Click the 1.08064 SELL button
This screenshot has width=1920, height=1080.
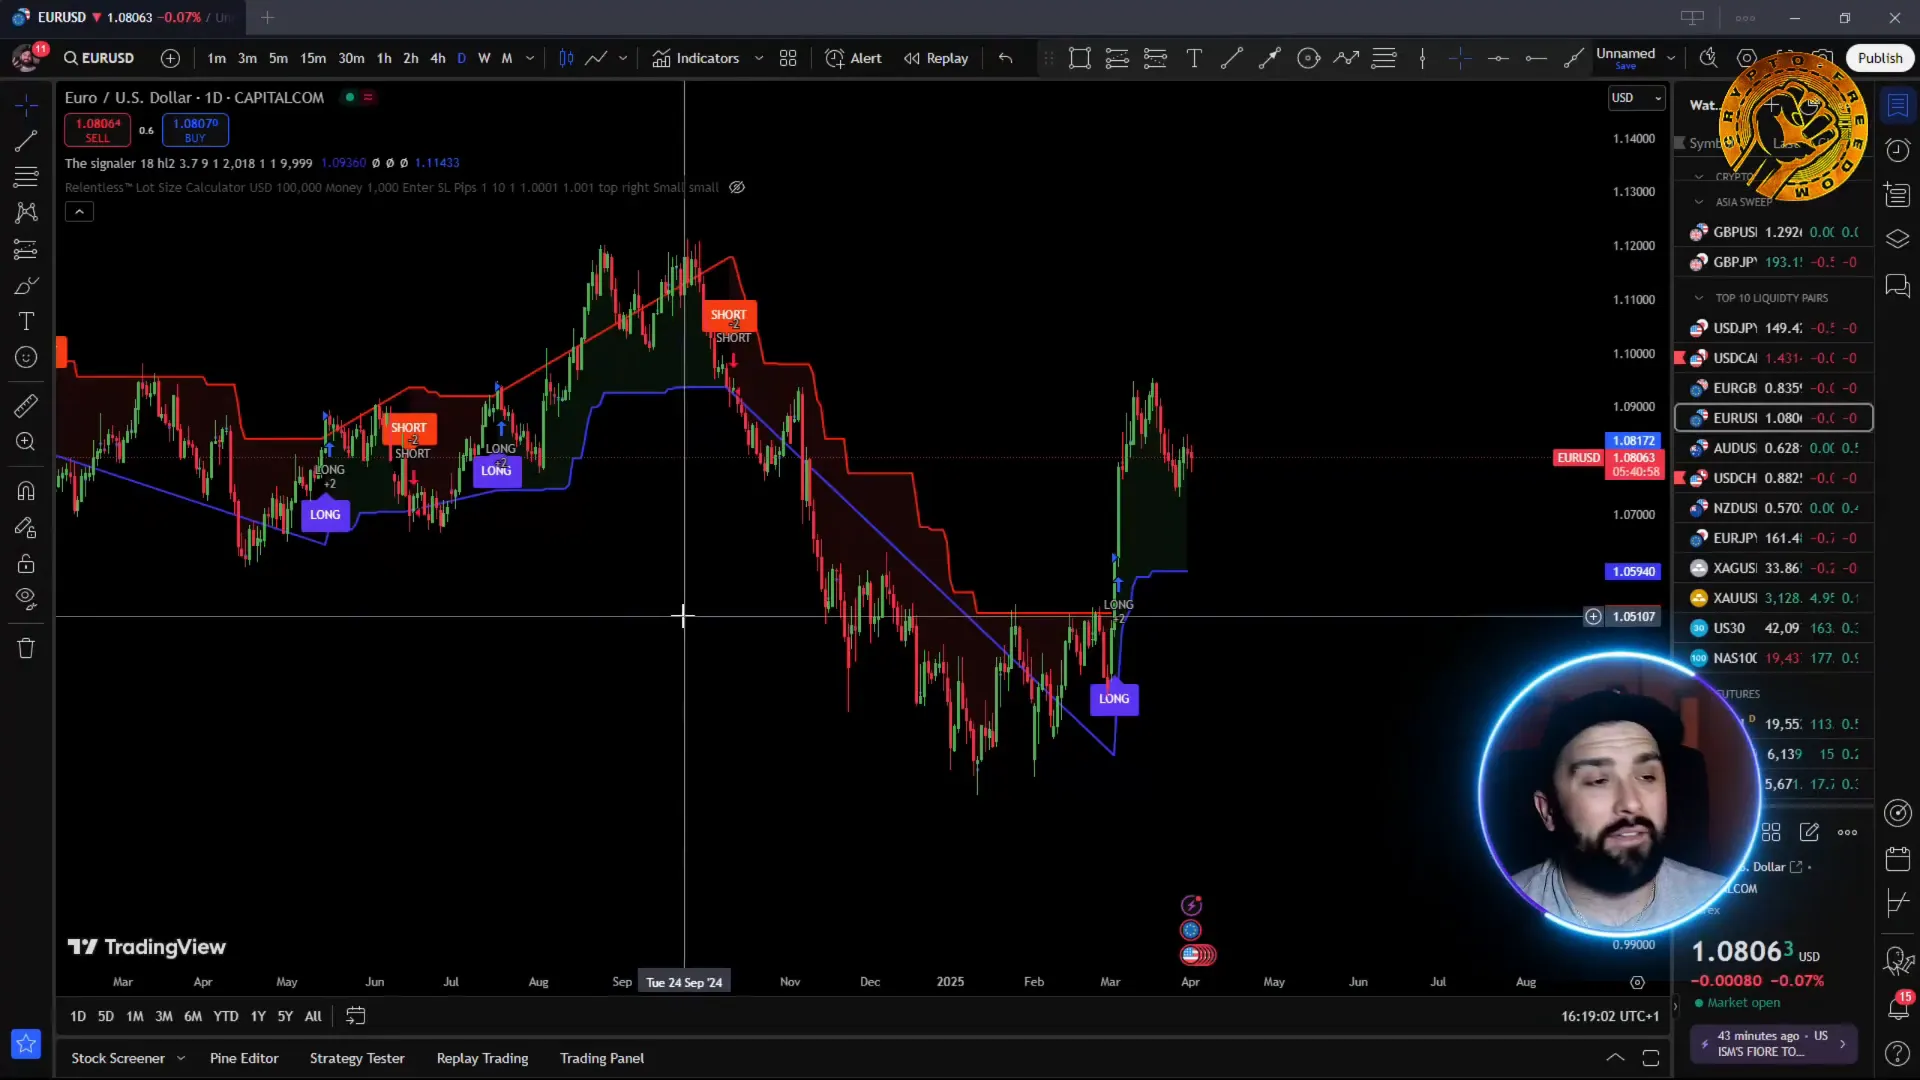[97, 130]
